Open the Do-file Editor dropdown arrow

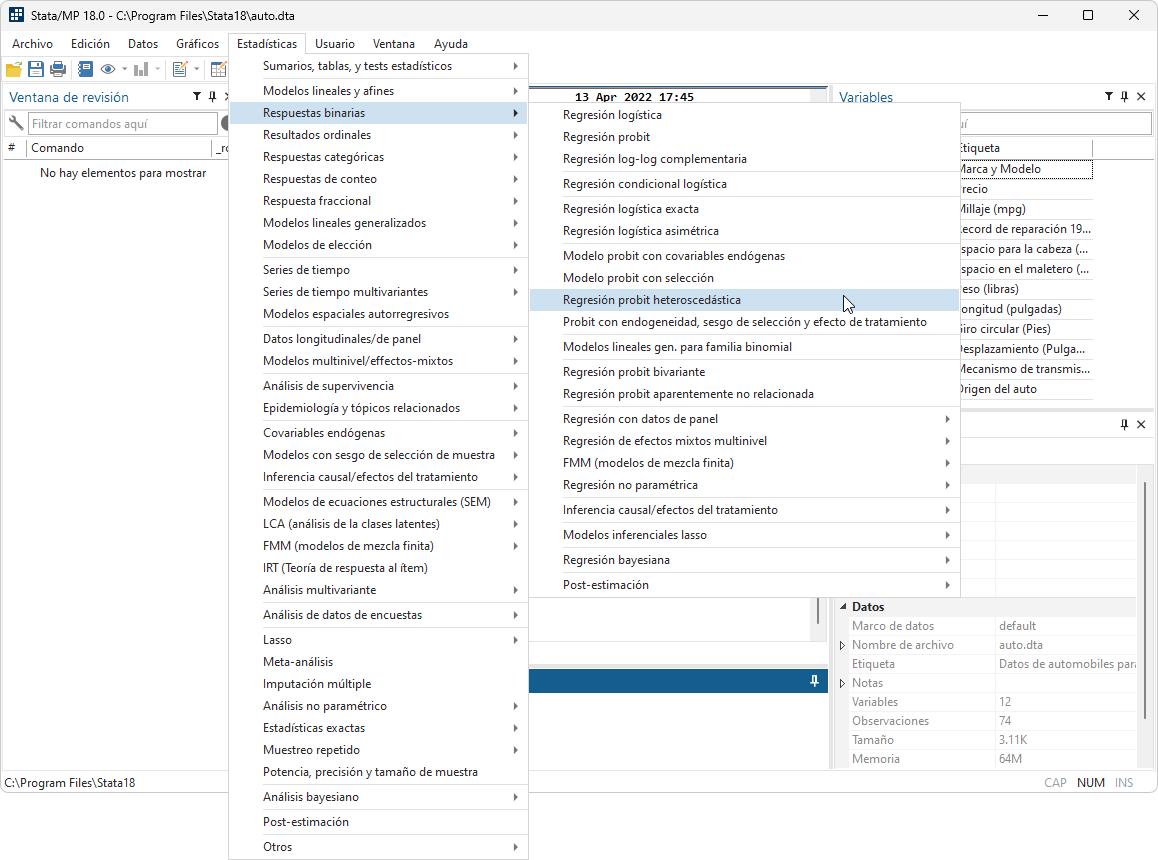(196, 69)
